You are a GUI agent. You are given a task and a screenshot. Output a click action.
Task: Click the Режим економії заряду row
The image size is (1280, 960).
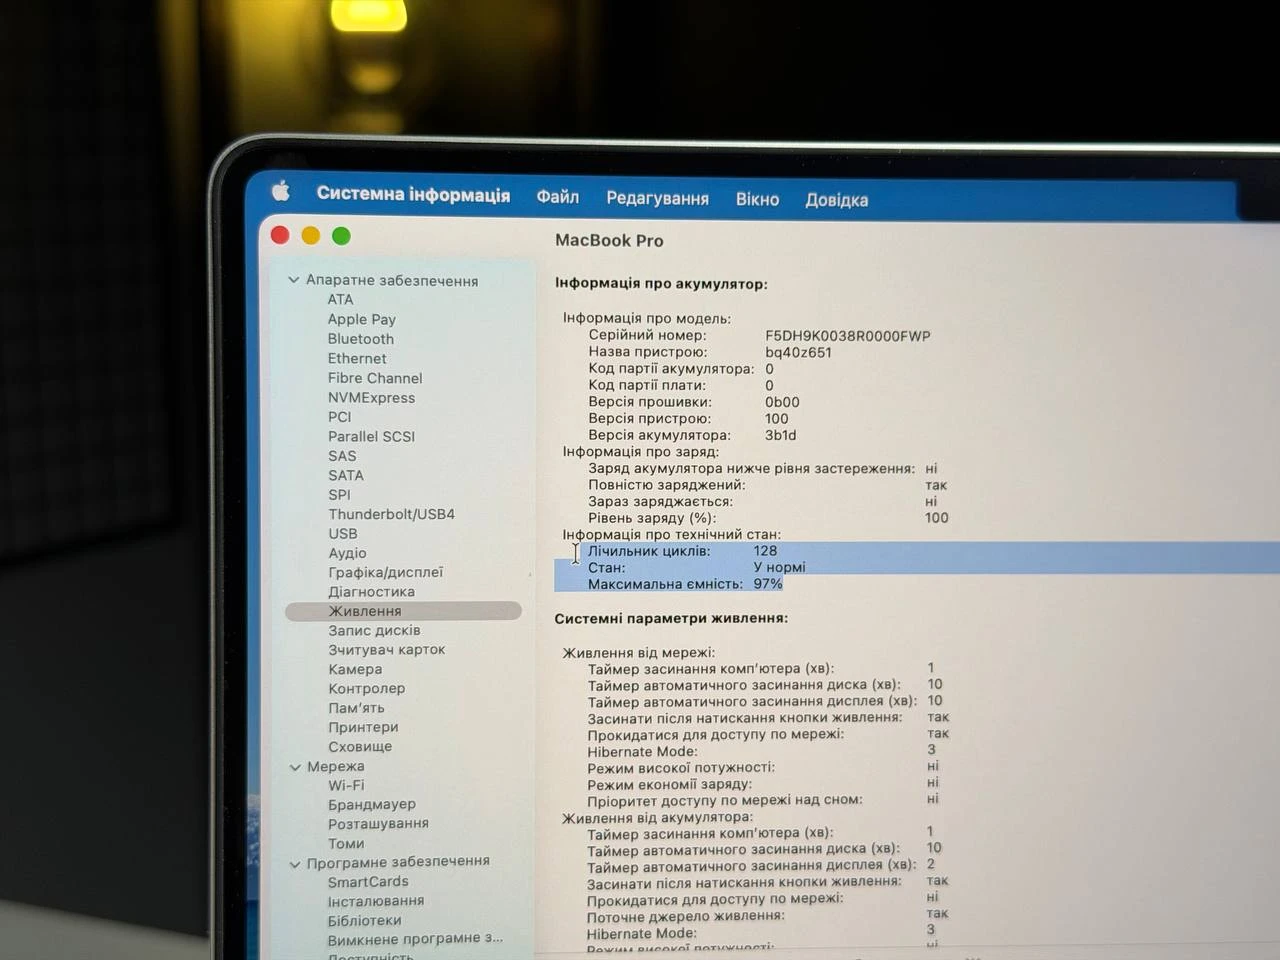(x=763, y=784)
